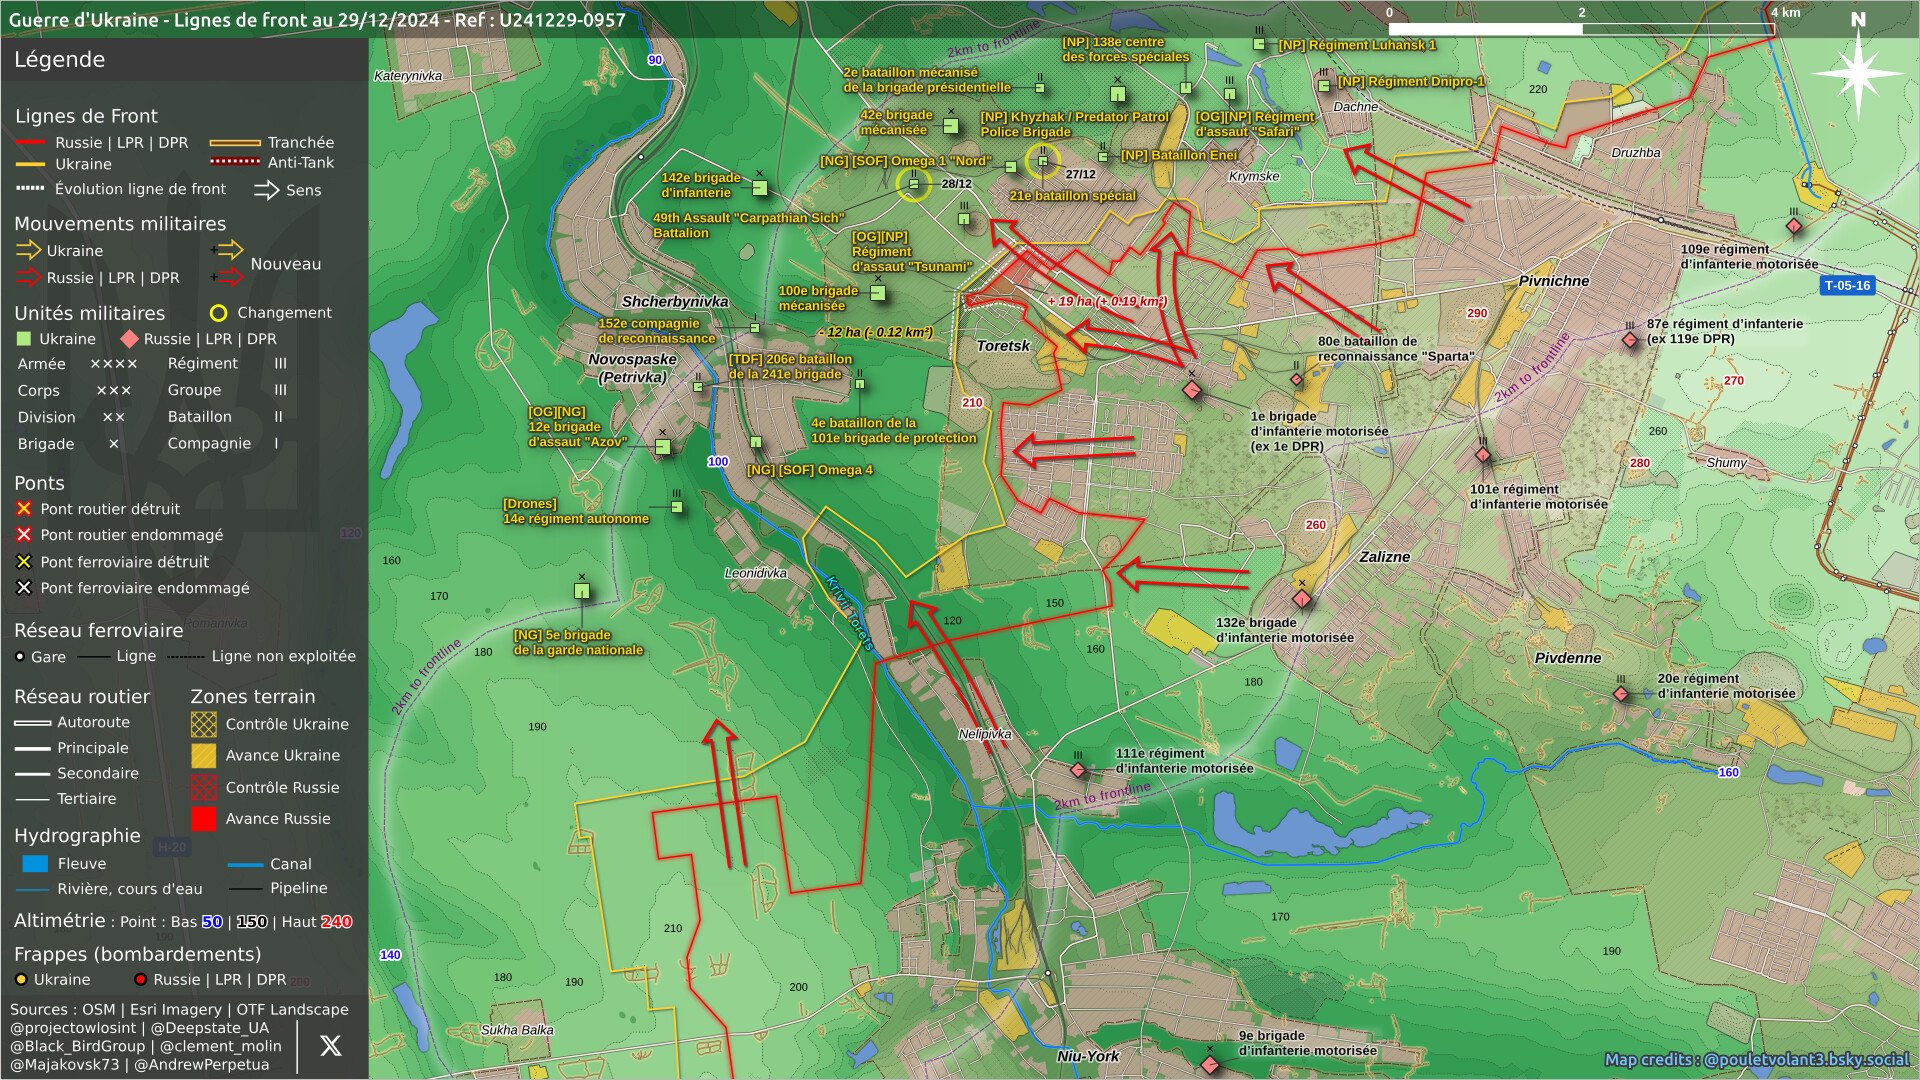Click the Régiment Luhansk-1 unit label

(x=1357, y=45)
